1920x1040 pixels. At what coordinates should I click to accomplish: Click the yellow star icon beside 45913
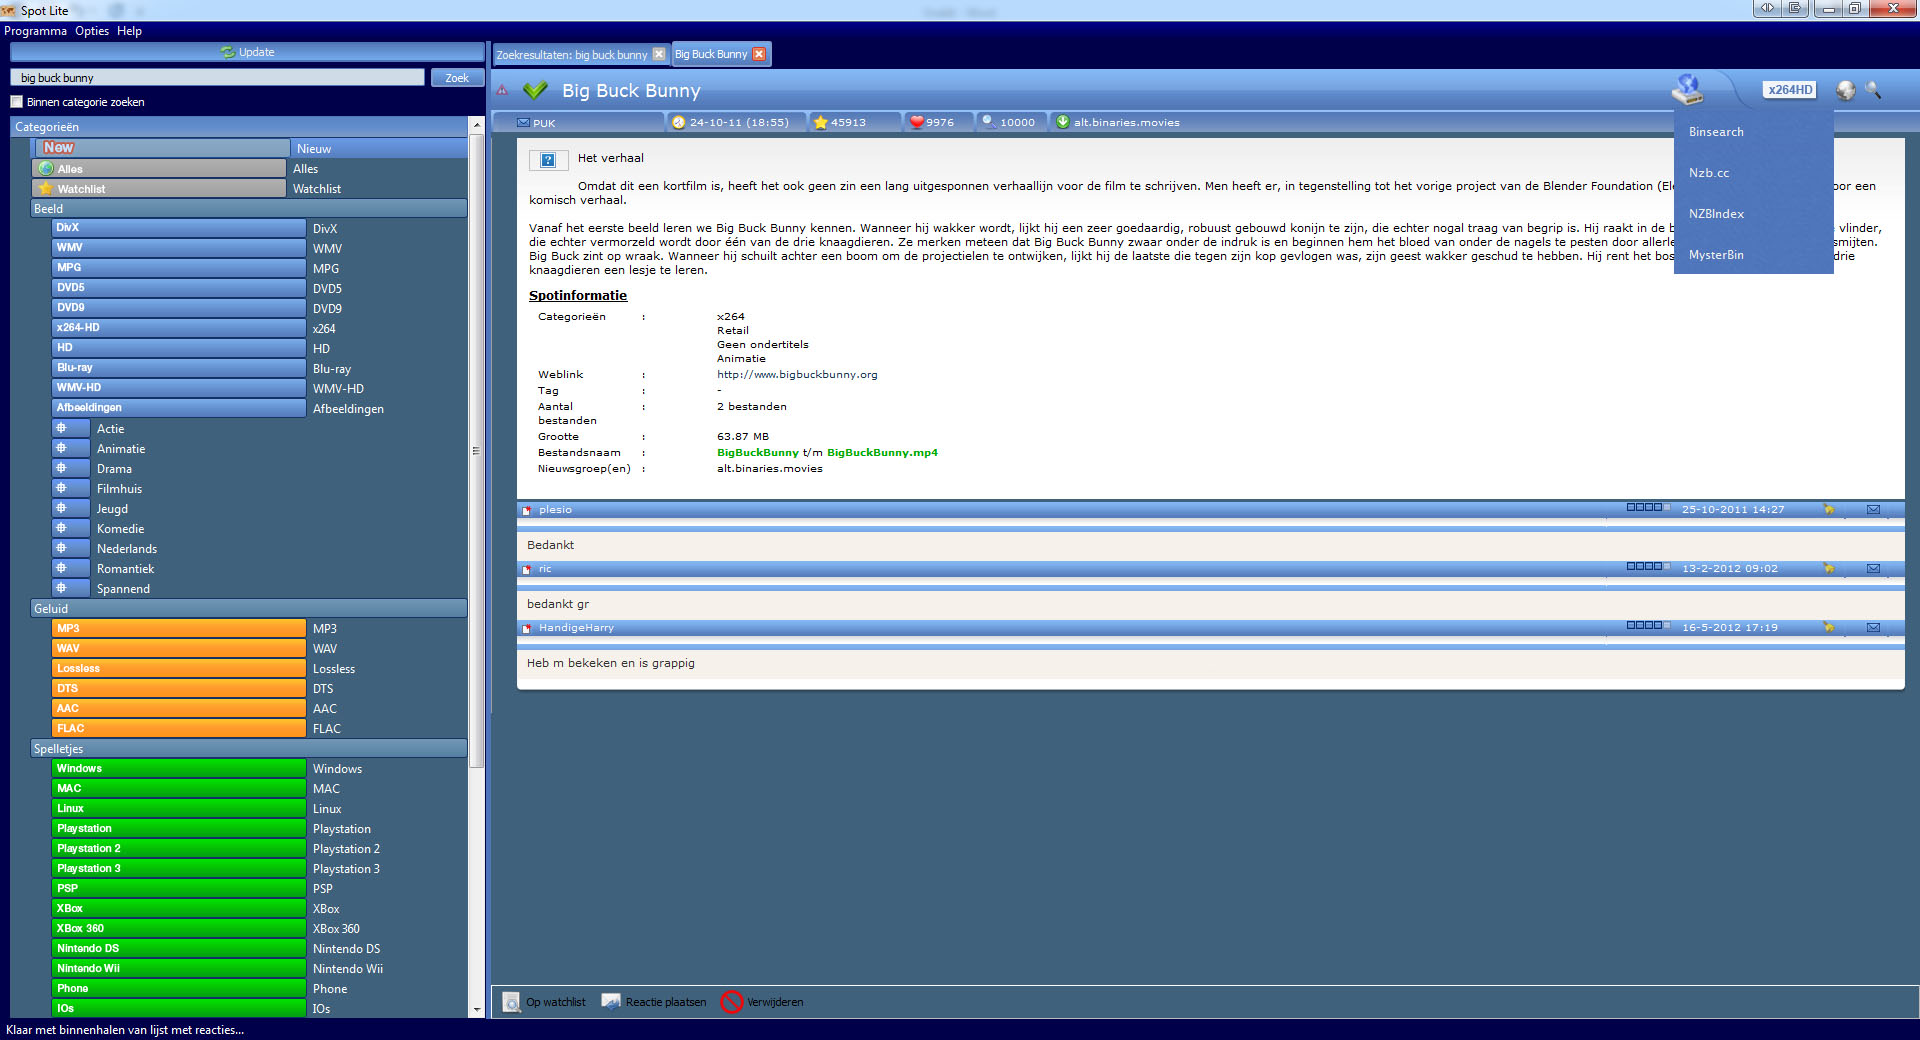[x=820, y=122]
